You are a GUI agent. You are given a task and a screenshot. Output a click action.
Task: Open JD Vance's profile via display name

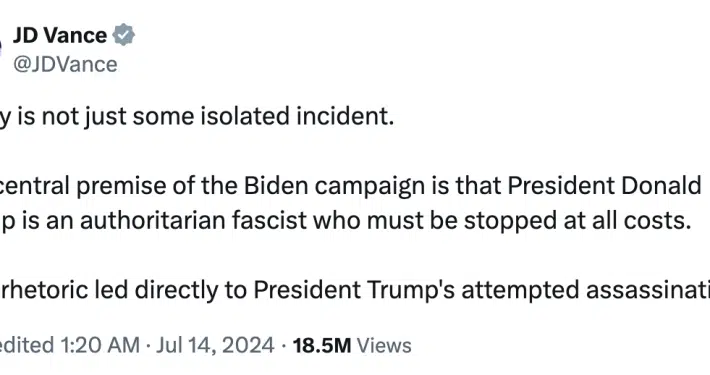click(60, 35)
